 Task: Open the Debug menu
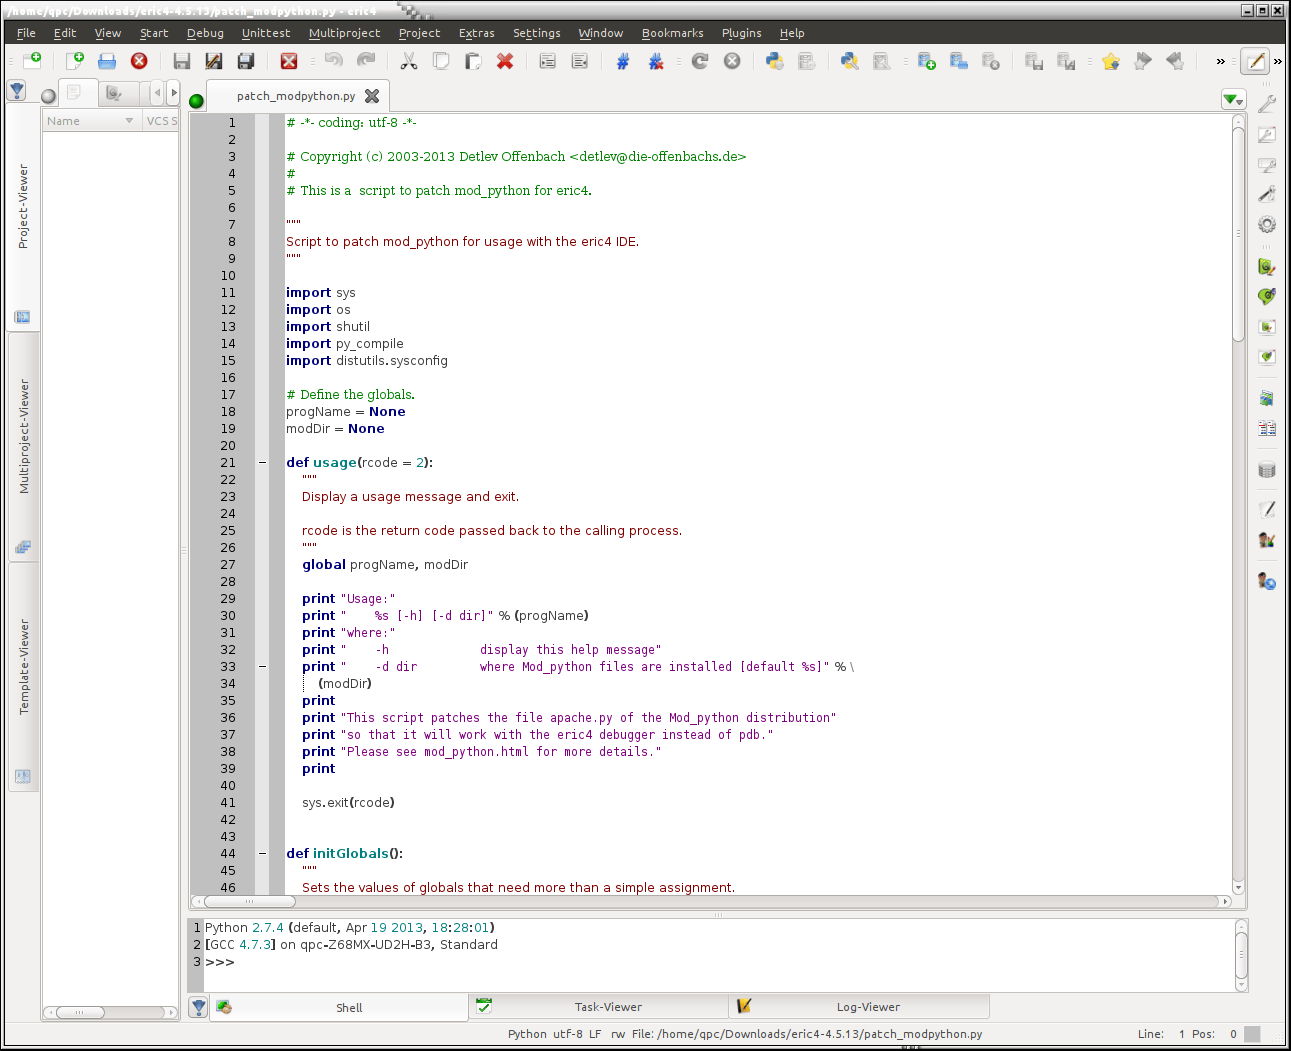coord(204,33)
